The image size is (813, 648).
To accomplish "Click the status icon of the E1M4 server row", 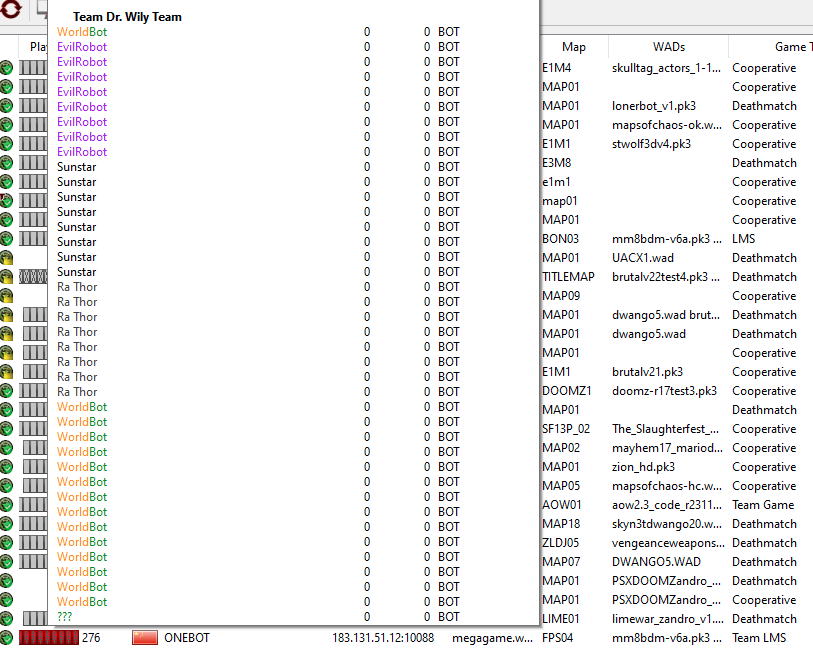I will pos(6,68).
